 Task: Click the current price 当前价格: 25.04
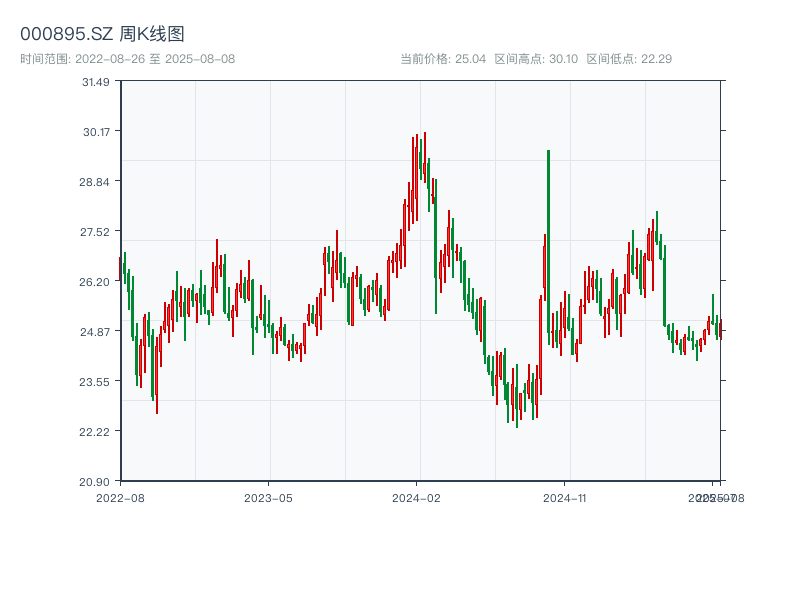click(443, 59)
